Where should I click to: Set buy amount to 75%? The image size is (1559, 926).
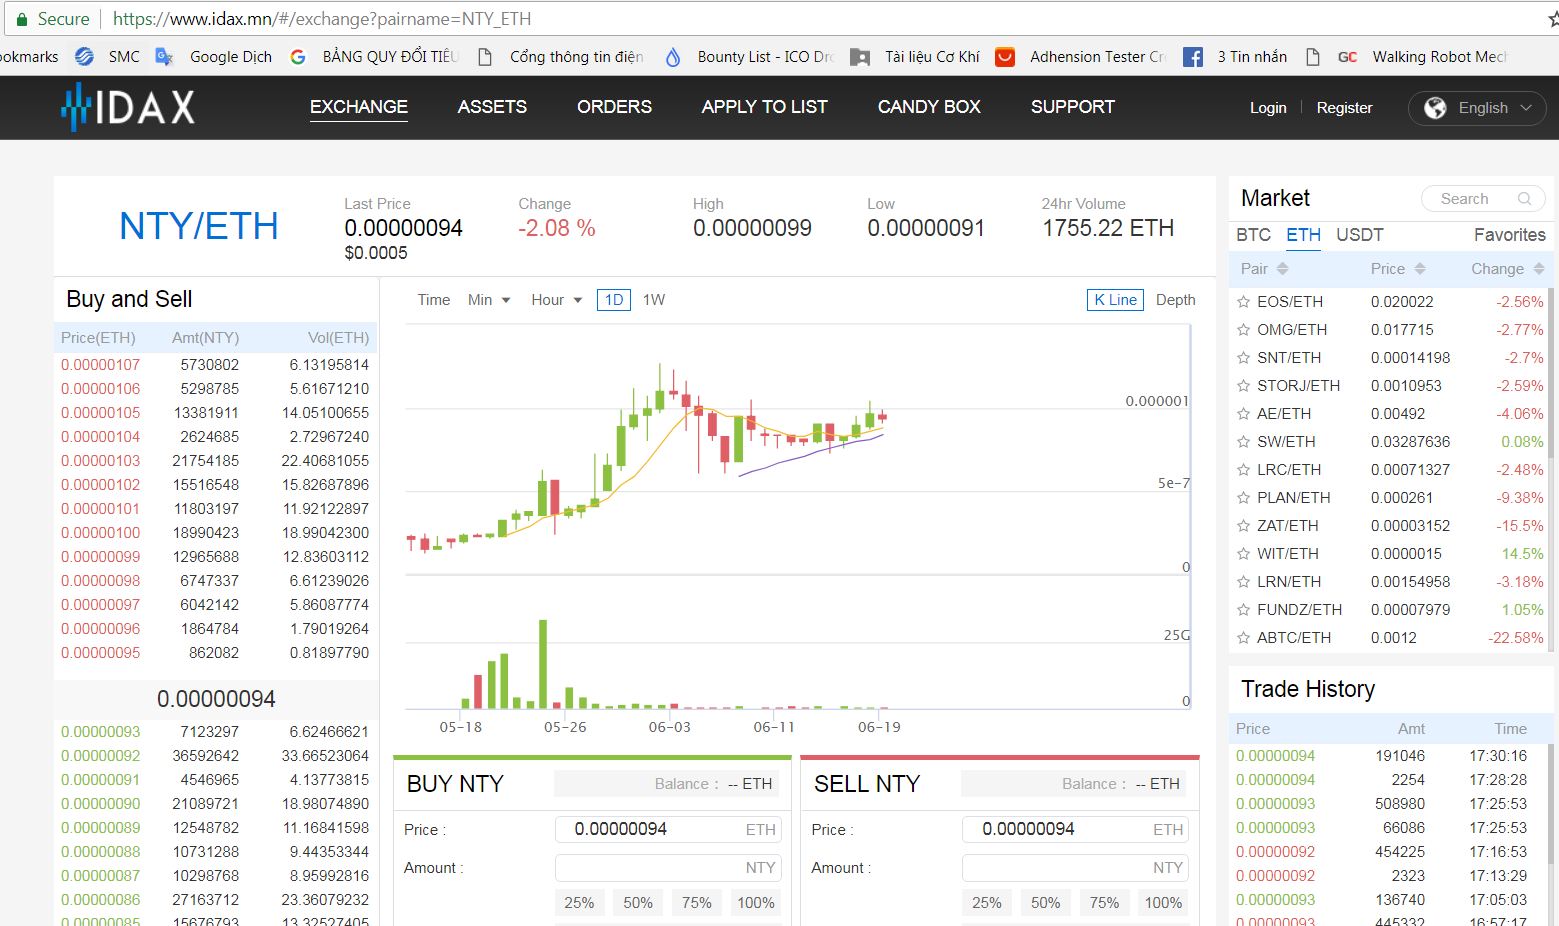click(697, 903)
